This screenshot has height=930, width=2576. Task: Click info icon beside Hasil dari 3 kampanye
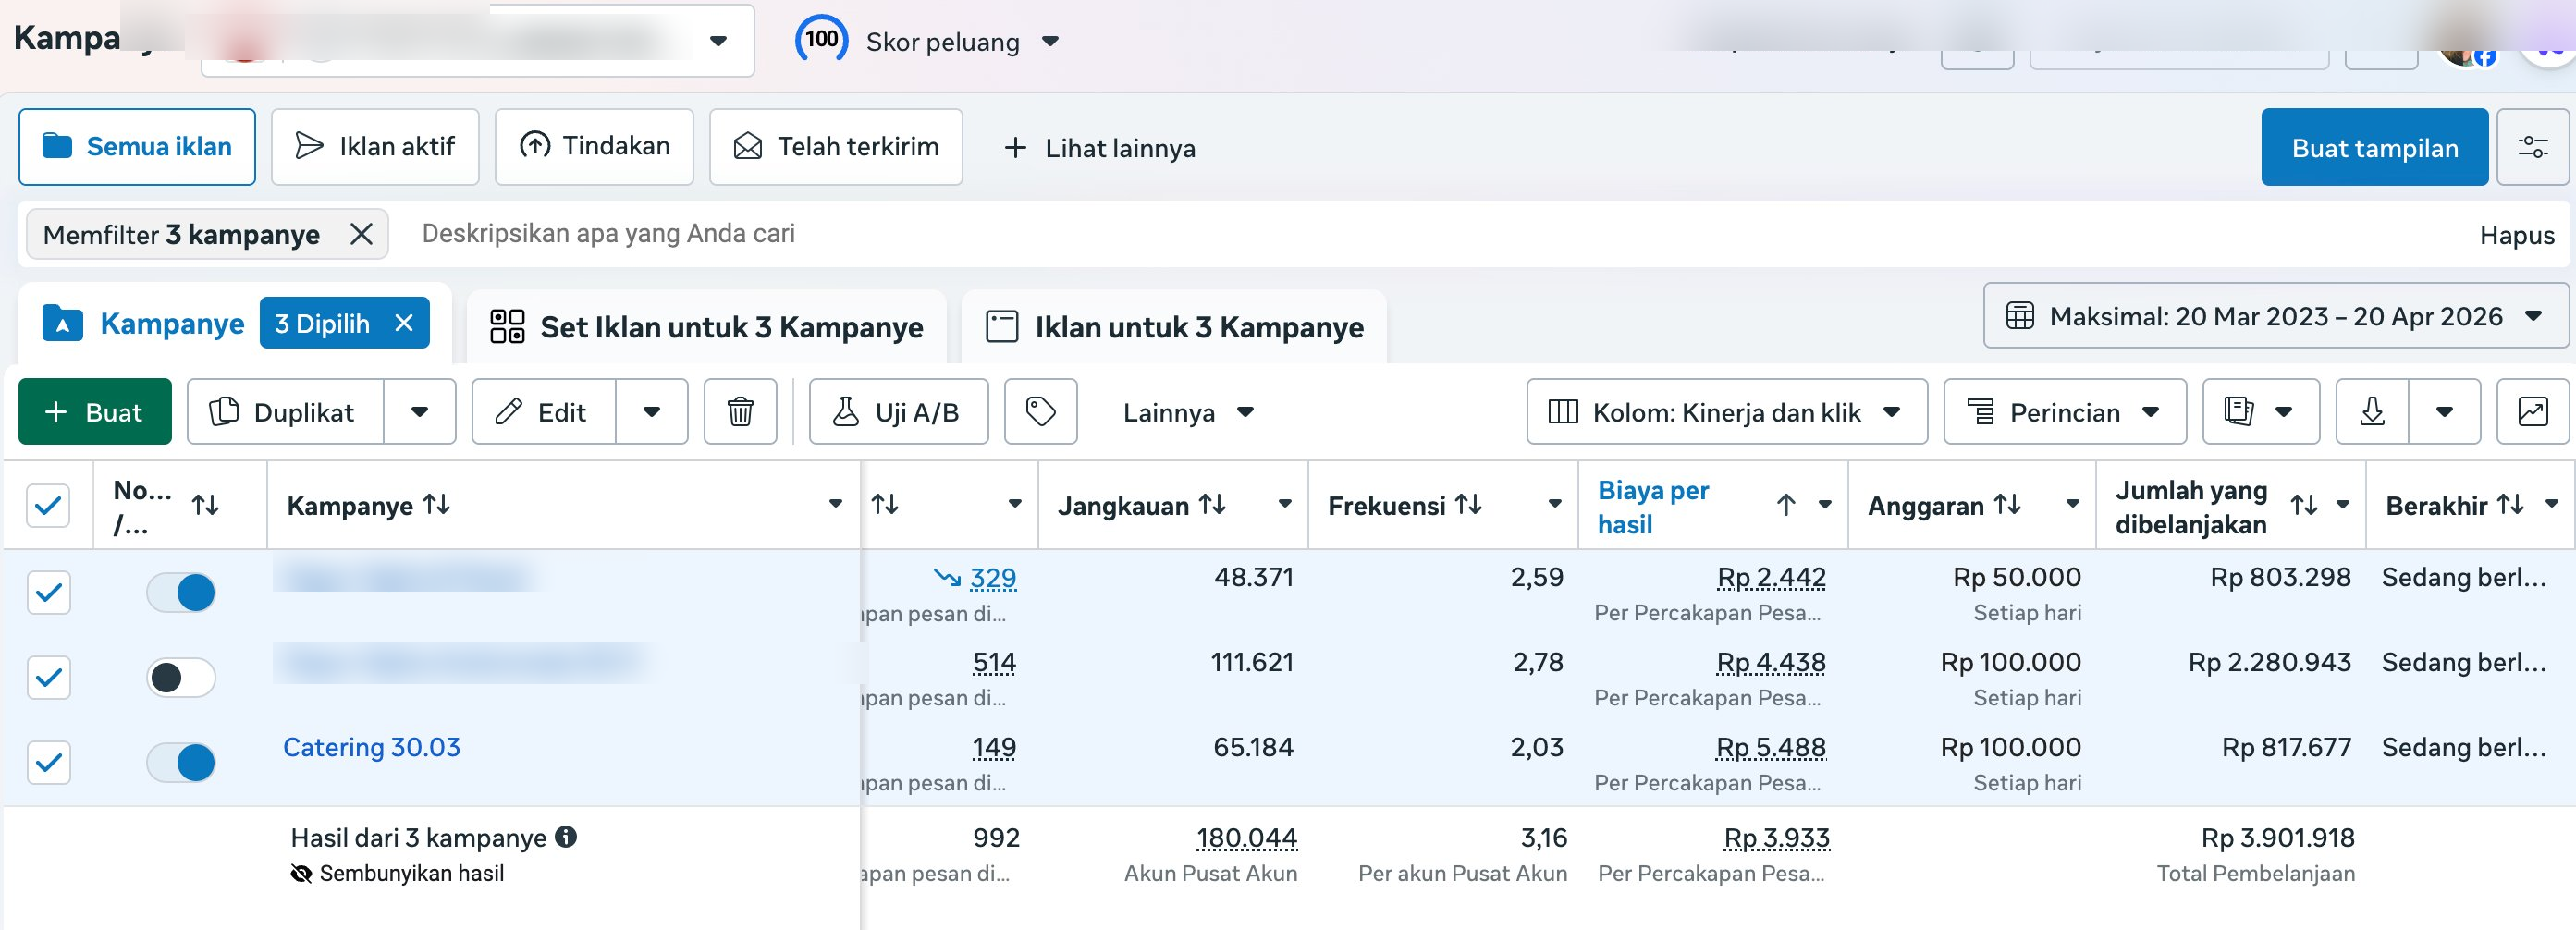566,837
